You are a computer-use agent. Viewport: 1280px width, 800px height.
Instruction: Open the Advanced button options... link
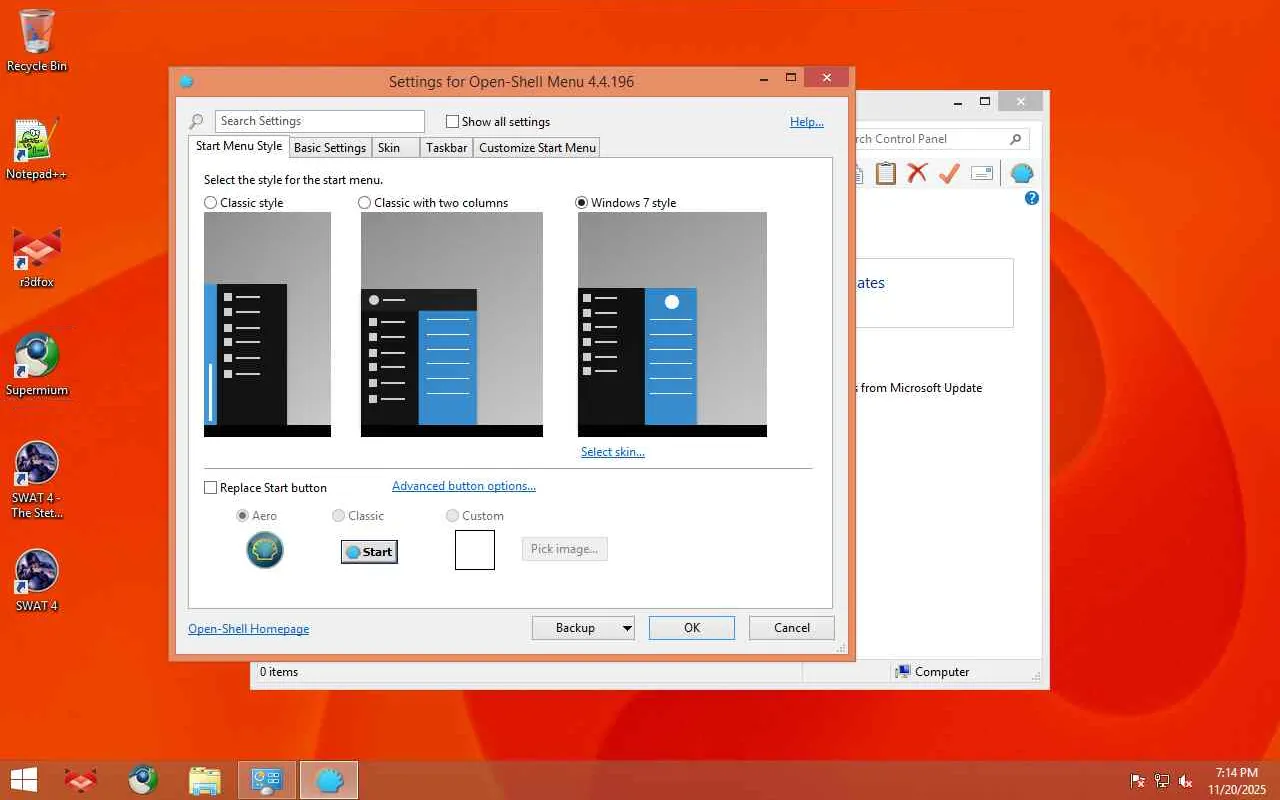(x=464, y=486)
